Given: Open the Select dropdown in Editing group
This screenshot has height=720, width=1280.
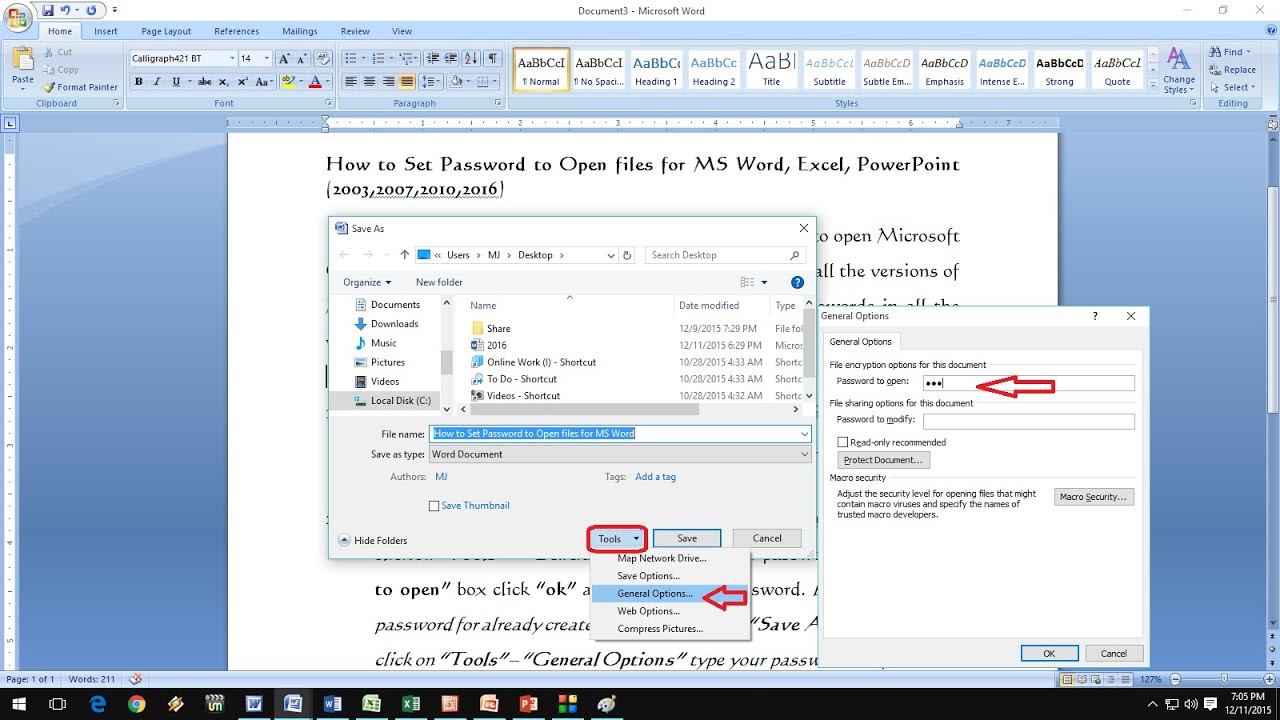Looking at the screenshot, I should tap(1230, 87).
